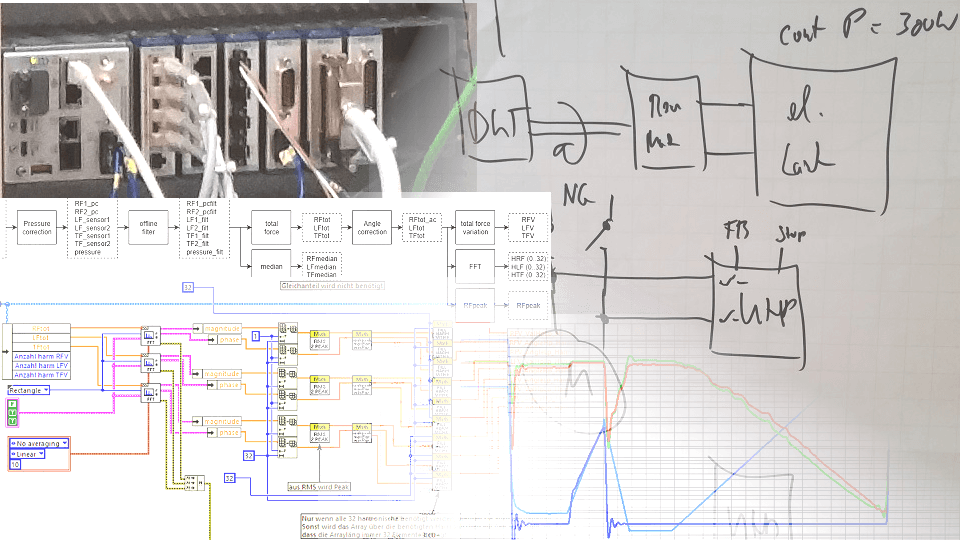
Task: Select the RFtot cluster element
Action: 41,329
